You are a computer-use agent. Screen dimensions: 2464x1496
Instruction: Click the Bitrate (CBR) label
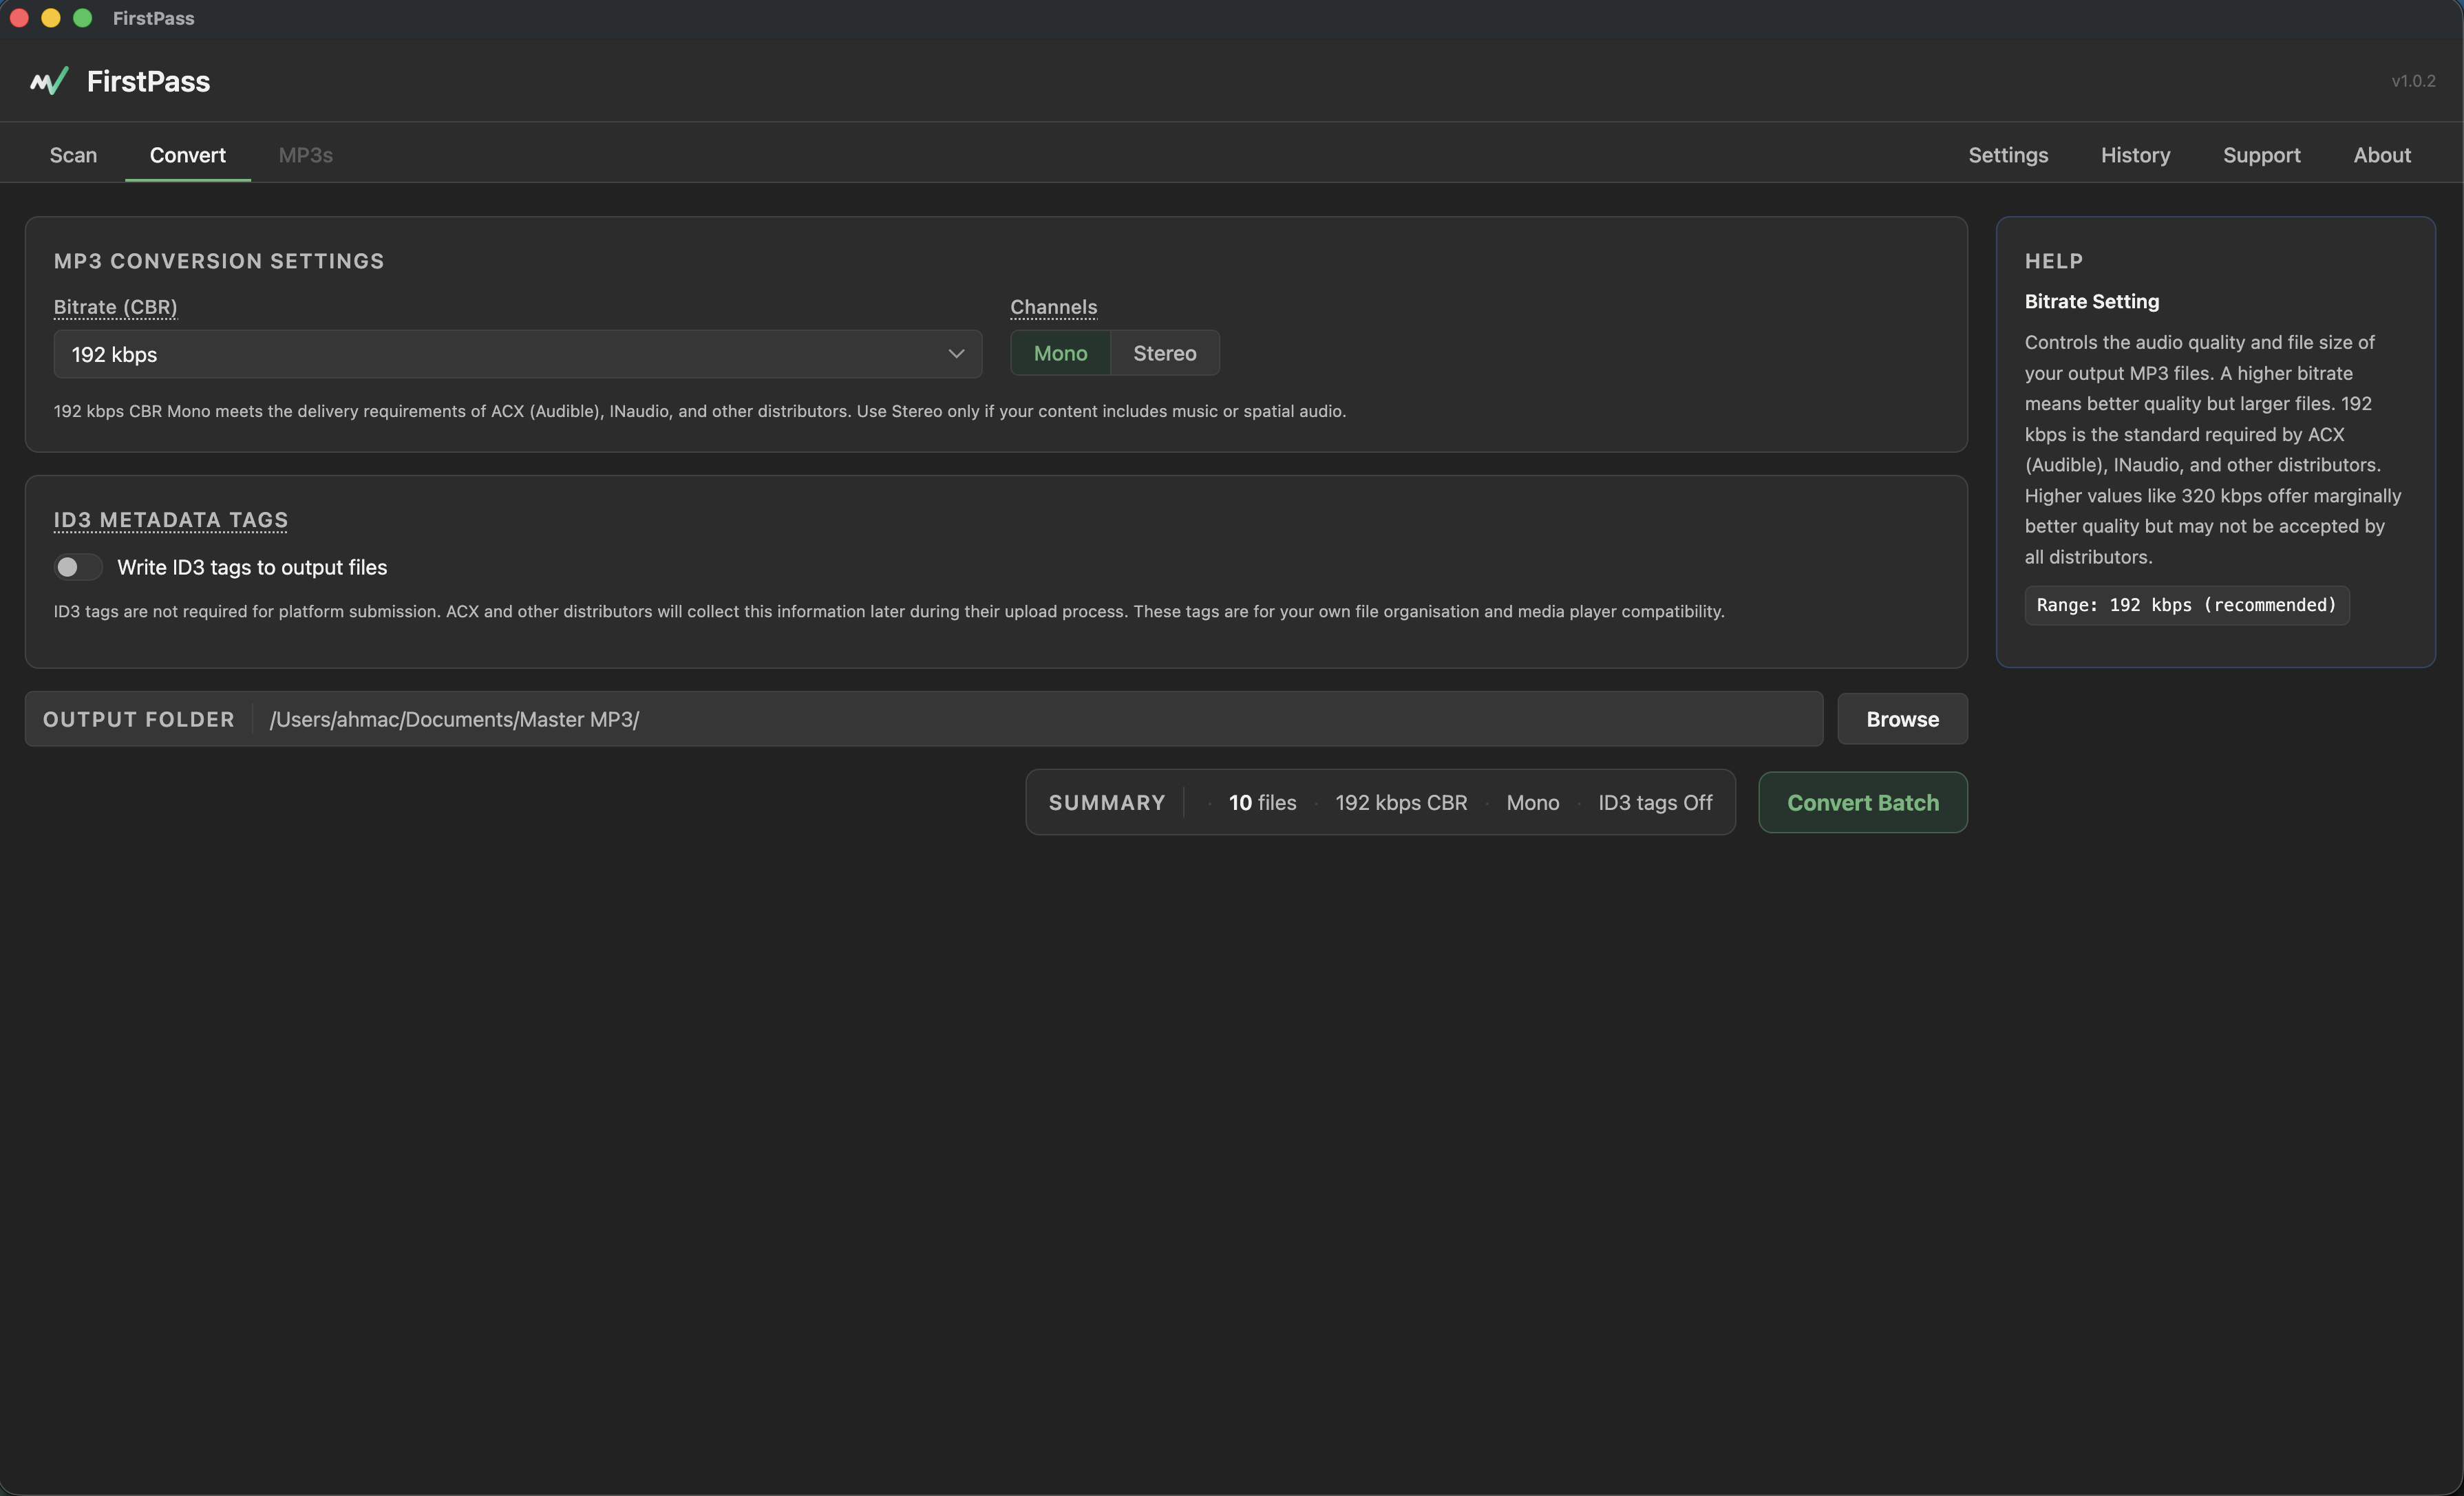pos(115,307)
